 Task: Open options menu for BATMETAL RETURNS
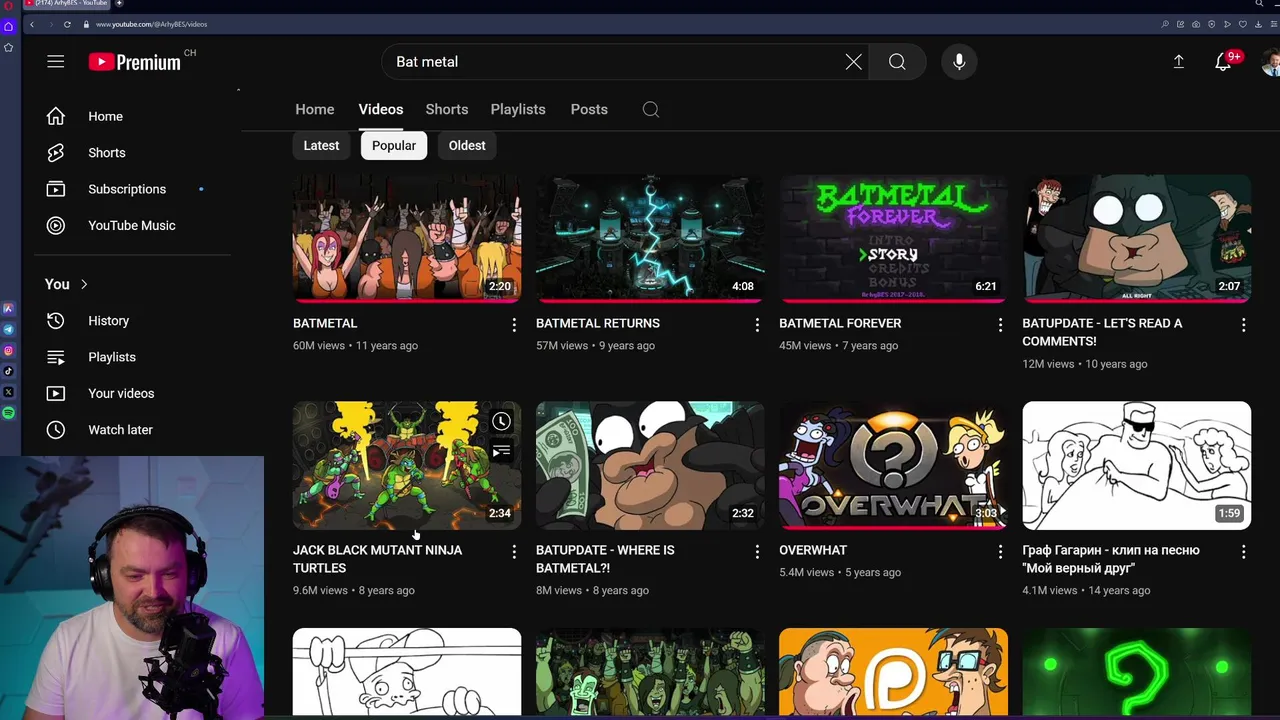757,325
